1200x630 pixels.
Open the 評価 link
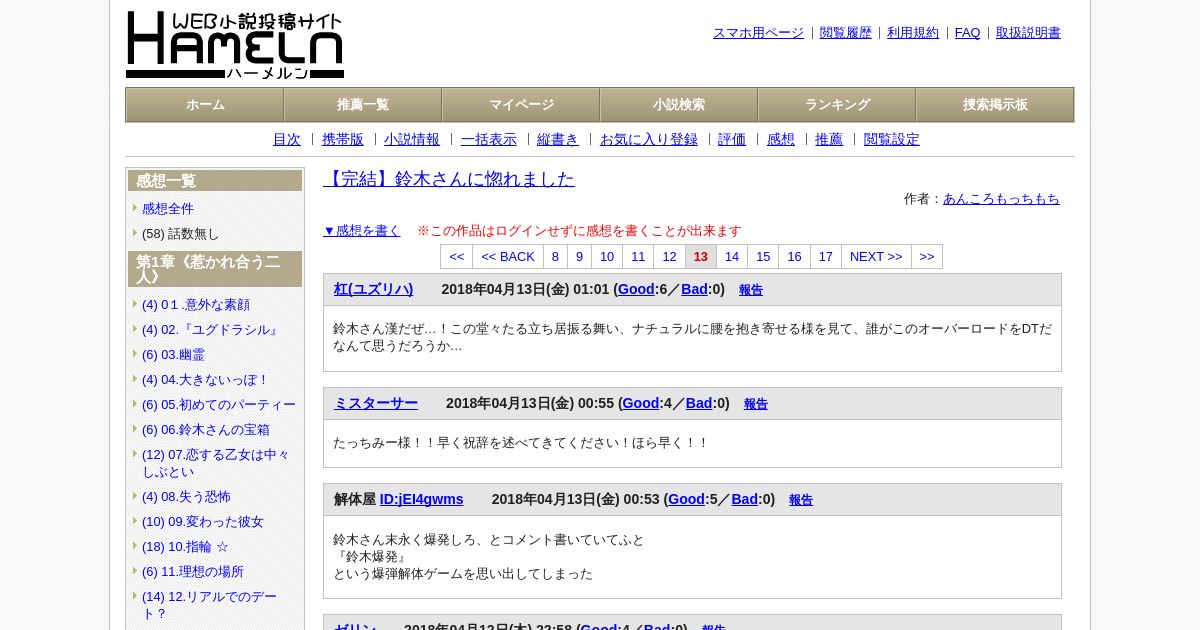[732, 140]
